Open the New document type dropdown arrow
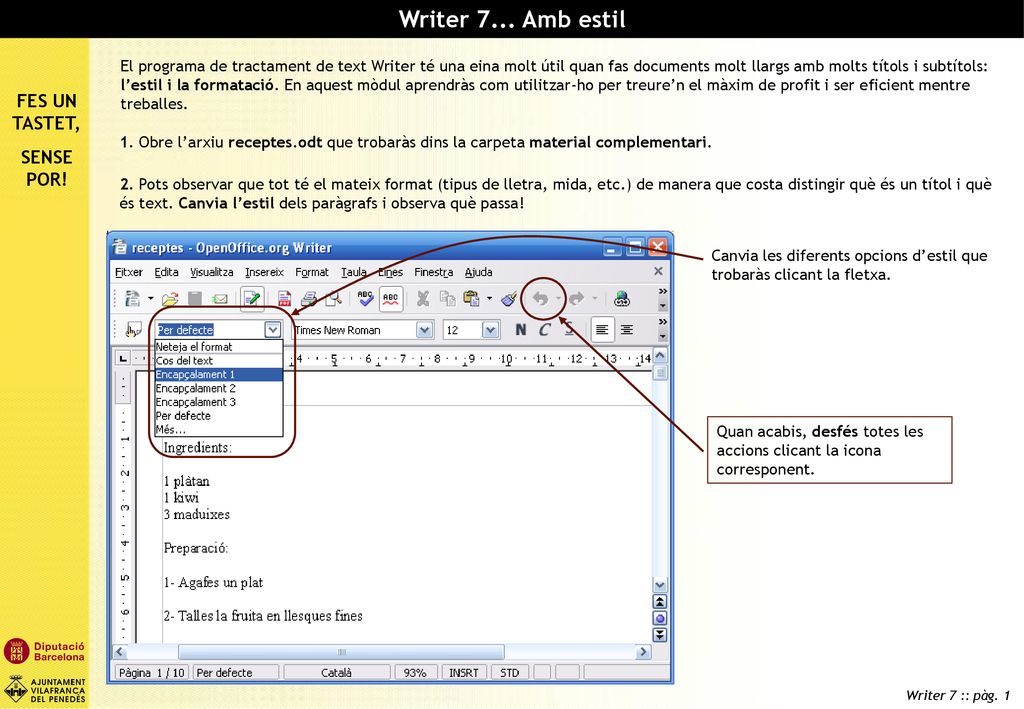This screenshot has height=709, width=1024. pyautogui.click(x=150, y=299)
